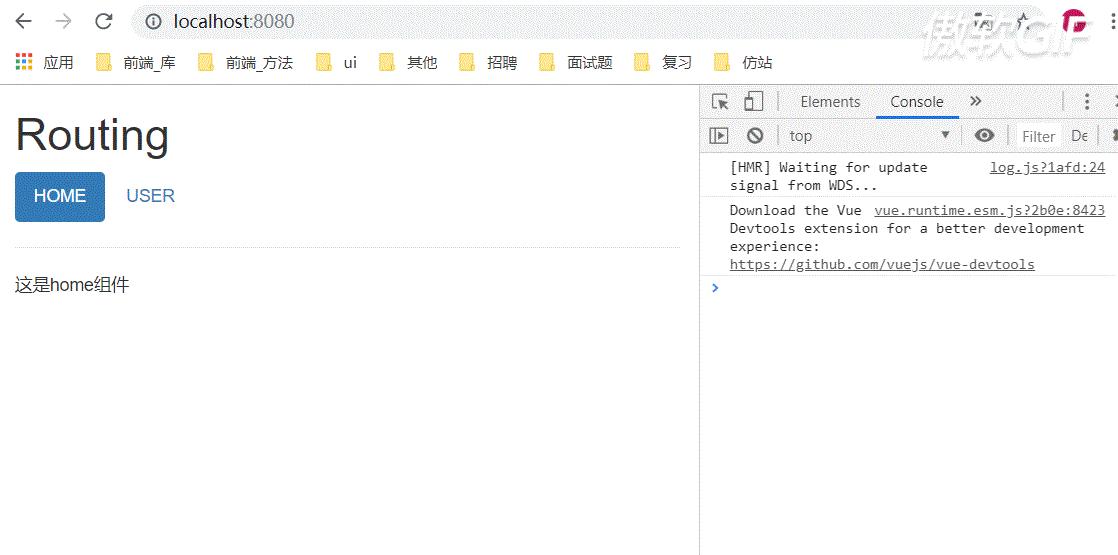Open the 仿站 bookmark folder
This screenshot has height=555, width=1118.
pos(743,63)
